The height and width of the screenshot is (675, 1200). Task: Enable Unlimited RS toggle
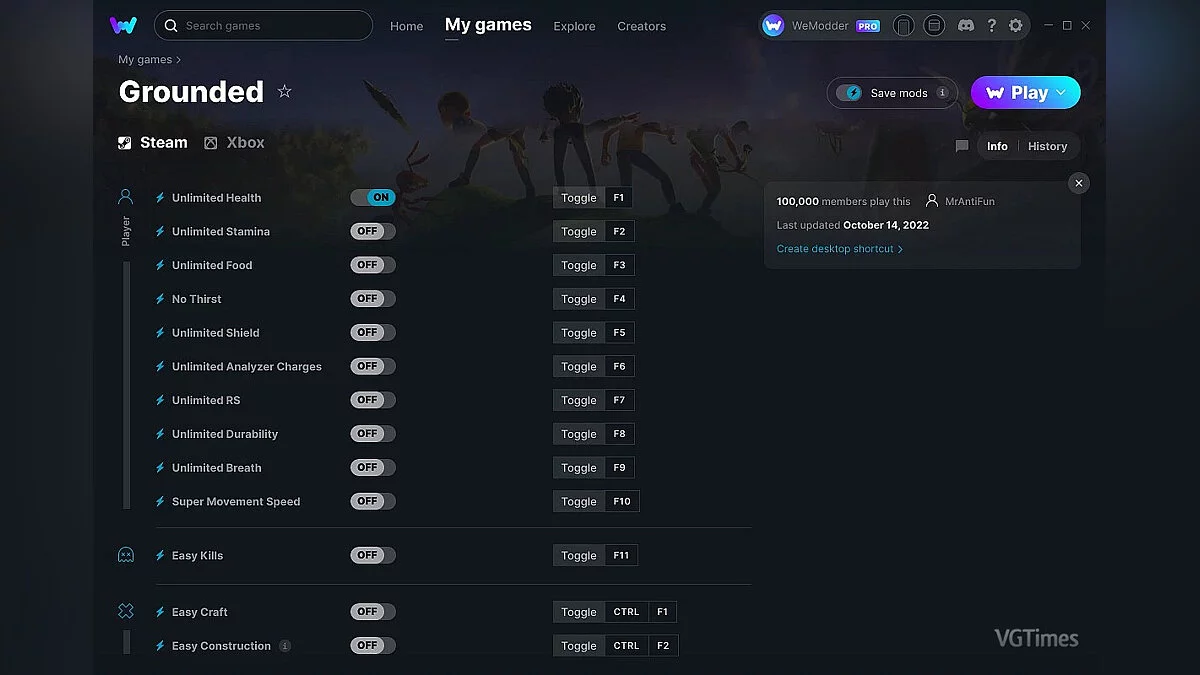point(373,400)
